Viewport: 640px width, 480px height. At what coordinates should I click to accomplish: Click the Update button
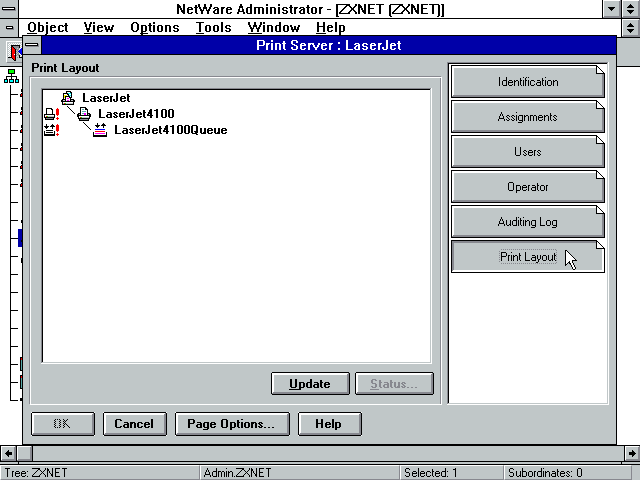310,384
